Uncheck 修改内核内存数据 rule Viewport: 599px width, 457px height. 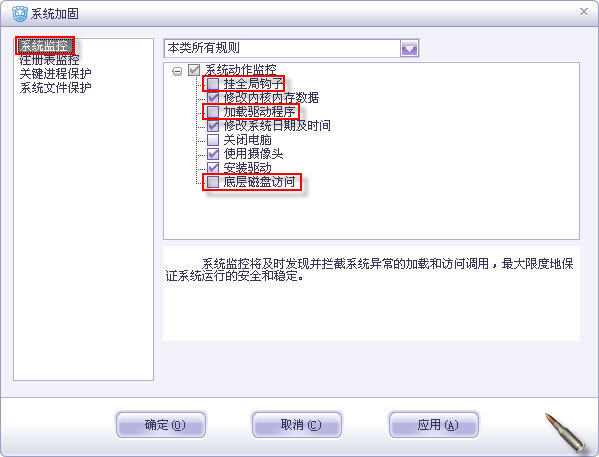tap(213, 97)
